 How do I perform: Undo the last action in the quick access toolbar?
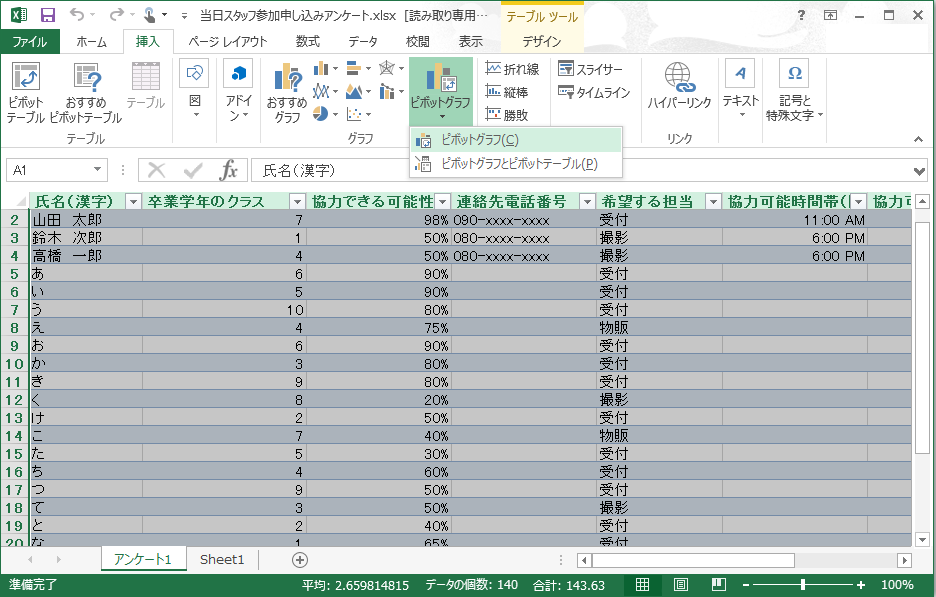click(76, 14)
